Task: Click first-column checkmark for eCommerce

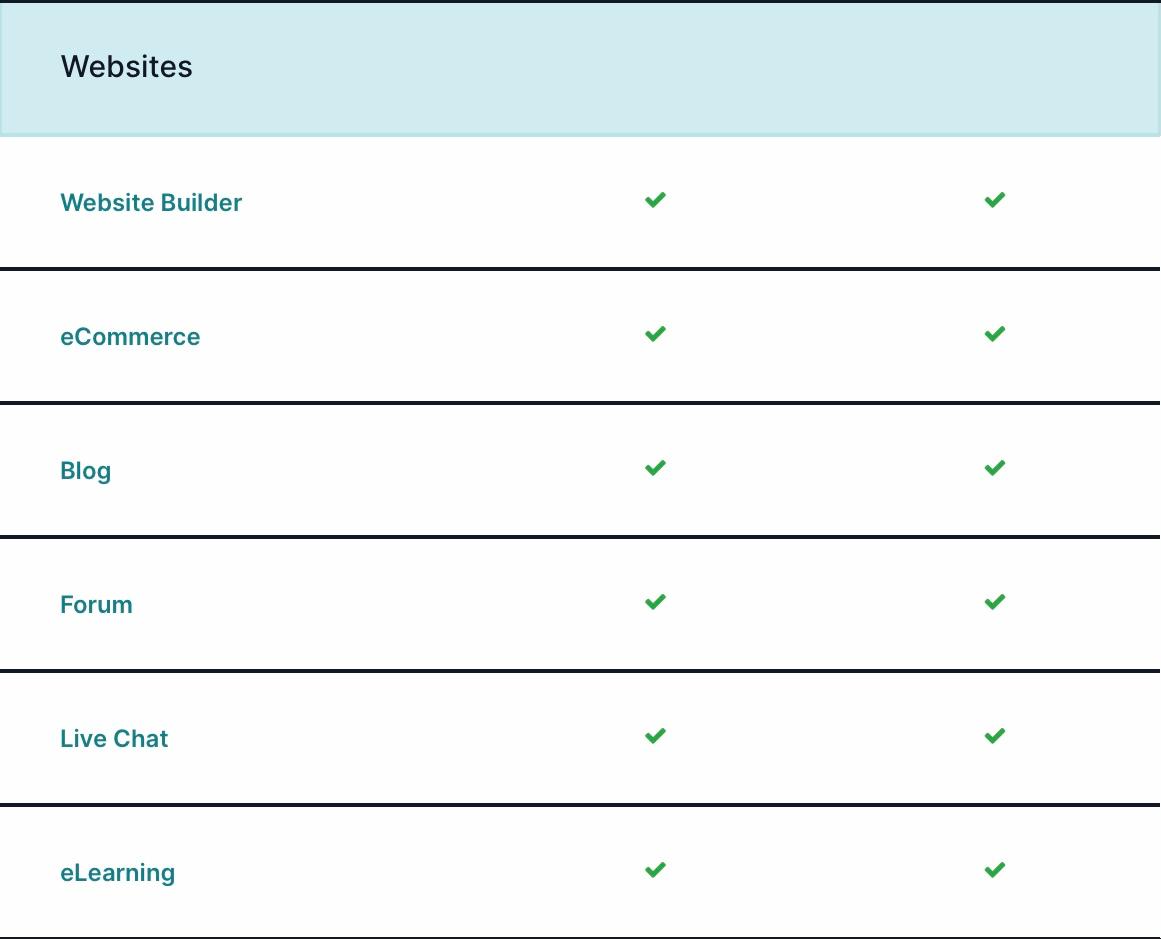Action: pyautogui.click(x=655, y=334)
